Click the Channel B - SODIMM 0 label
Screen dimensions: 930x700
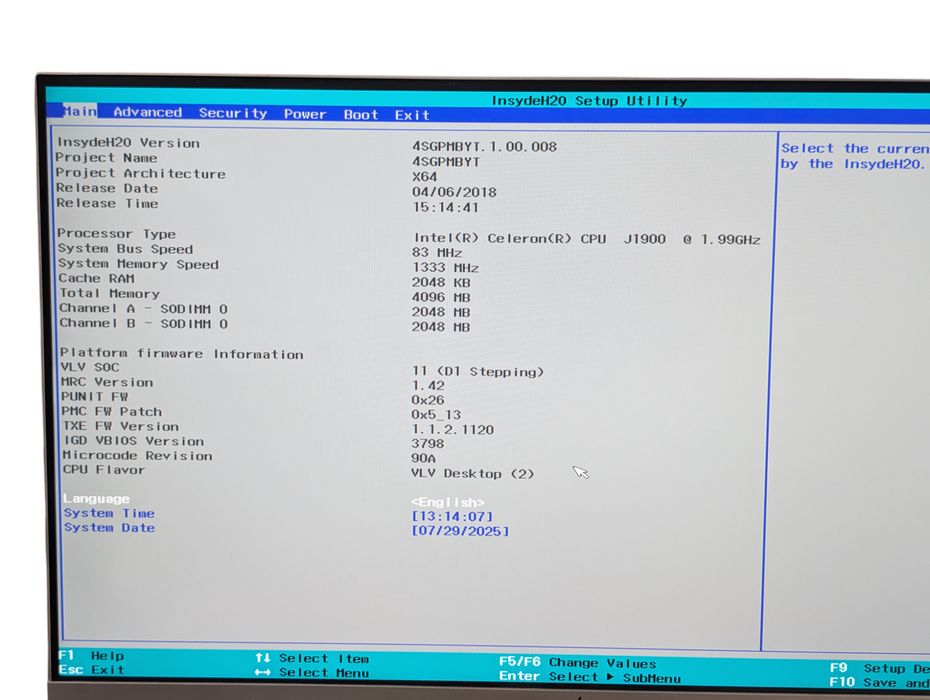pos(144,323)
